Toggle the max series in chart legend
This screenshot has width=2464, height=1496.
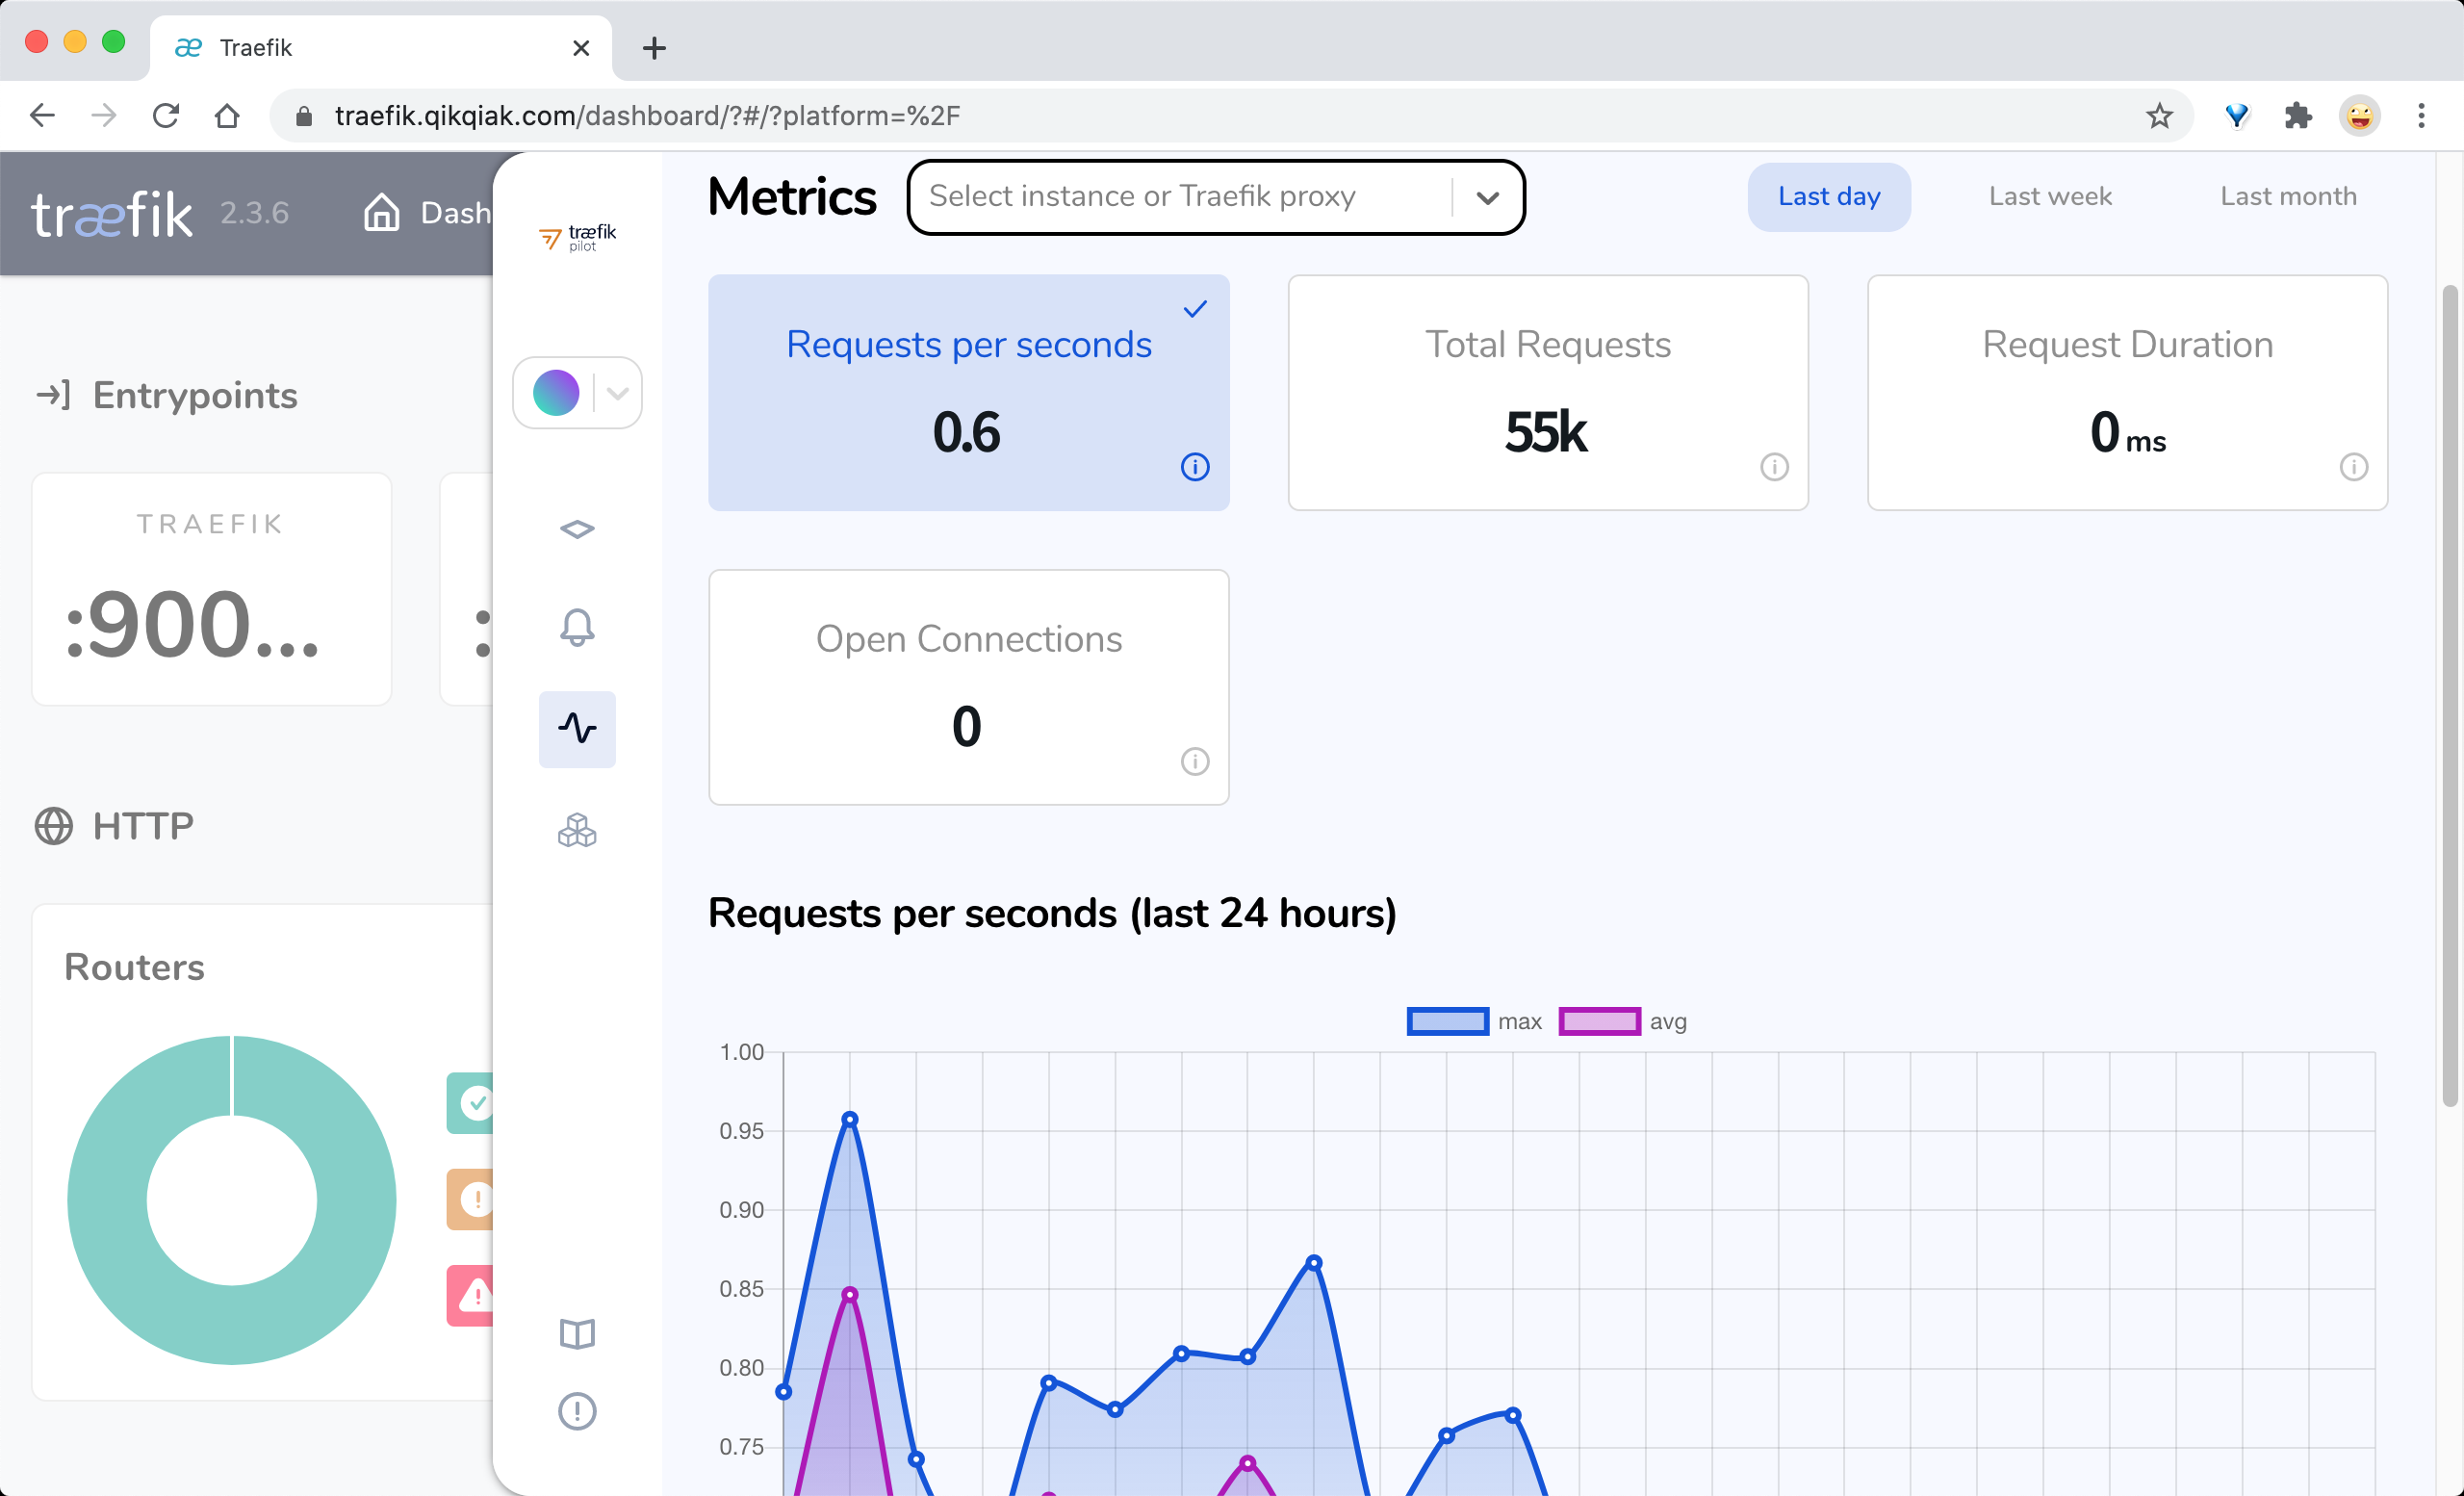pos(1474,1021)
